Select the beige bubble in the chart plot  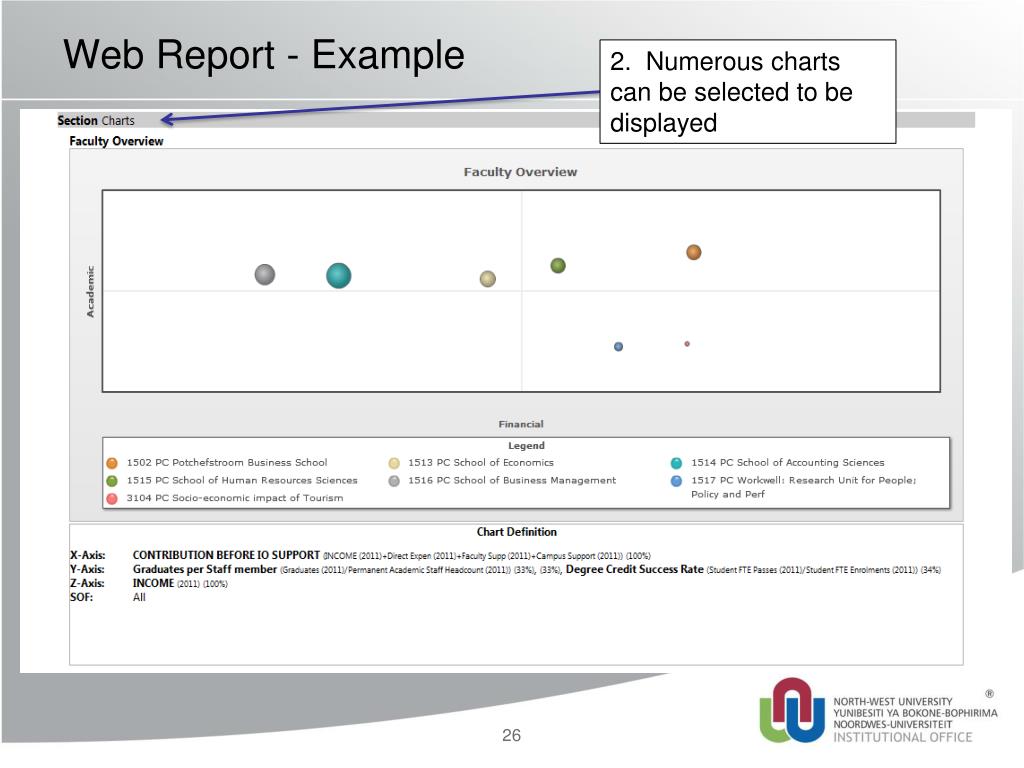tap(487, 278)
